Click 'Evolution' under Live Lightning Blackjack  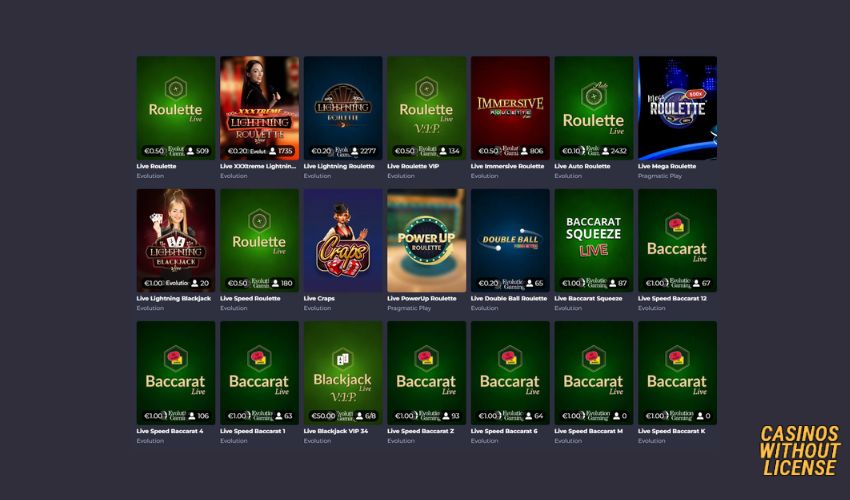150,308
